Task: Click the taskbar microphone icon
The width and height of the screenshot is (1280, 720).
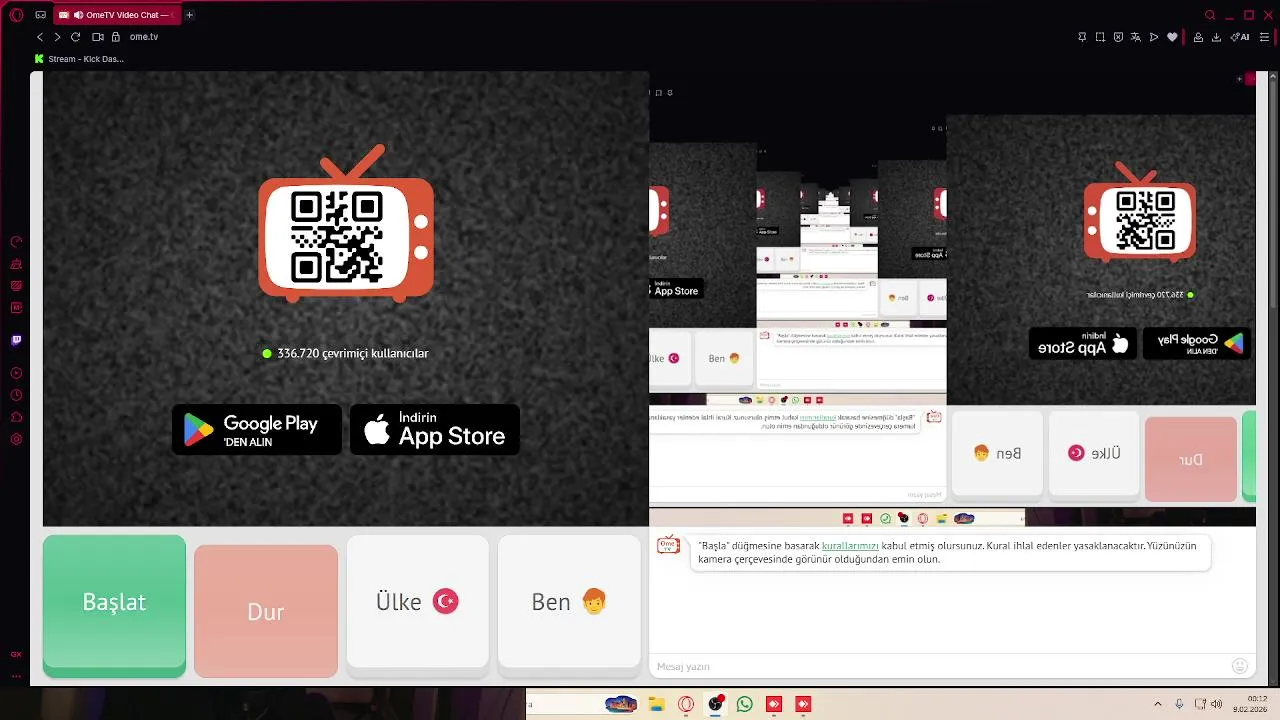Action: point(1180,704)
